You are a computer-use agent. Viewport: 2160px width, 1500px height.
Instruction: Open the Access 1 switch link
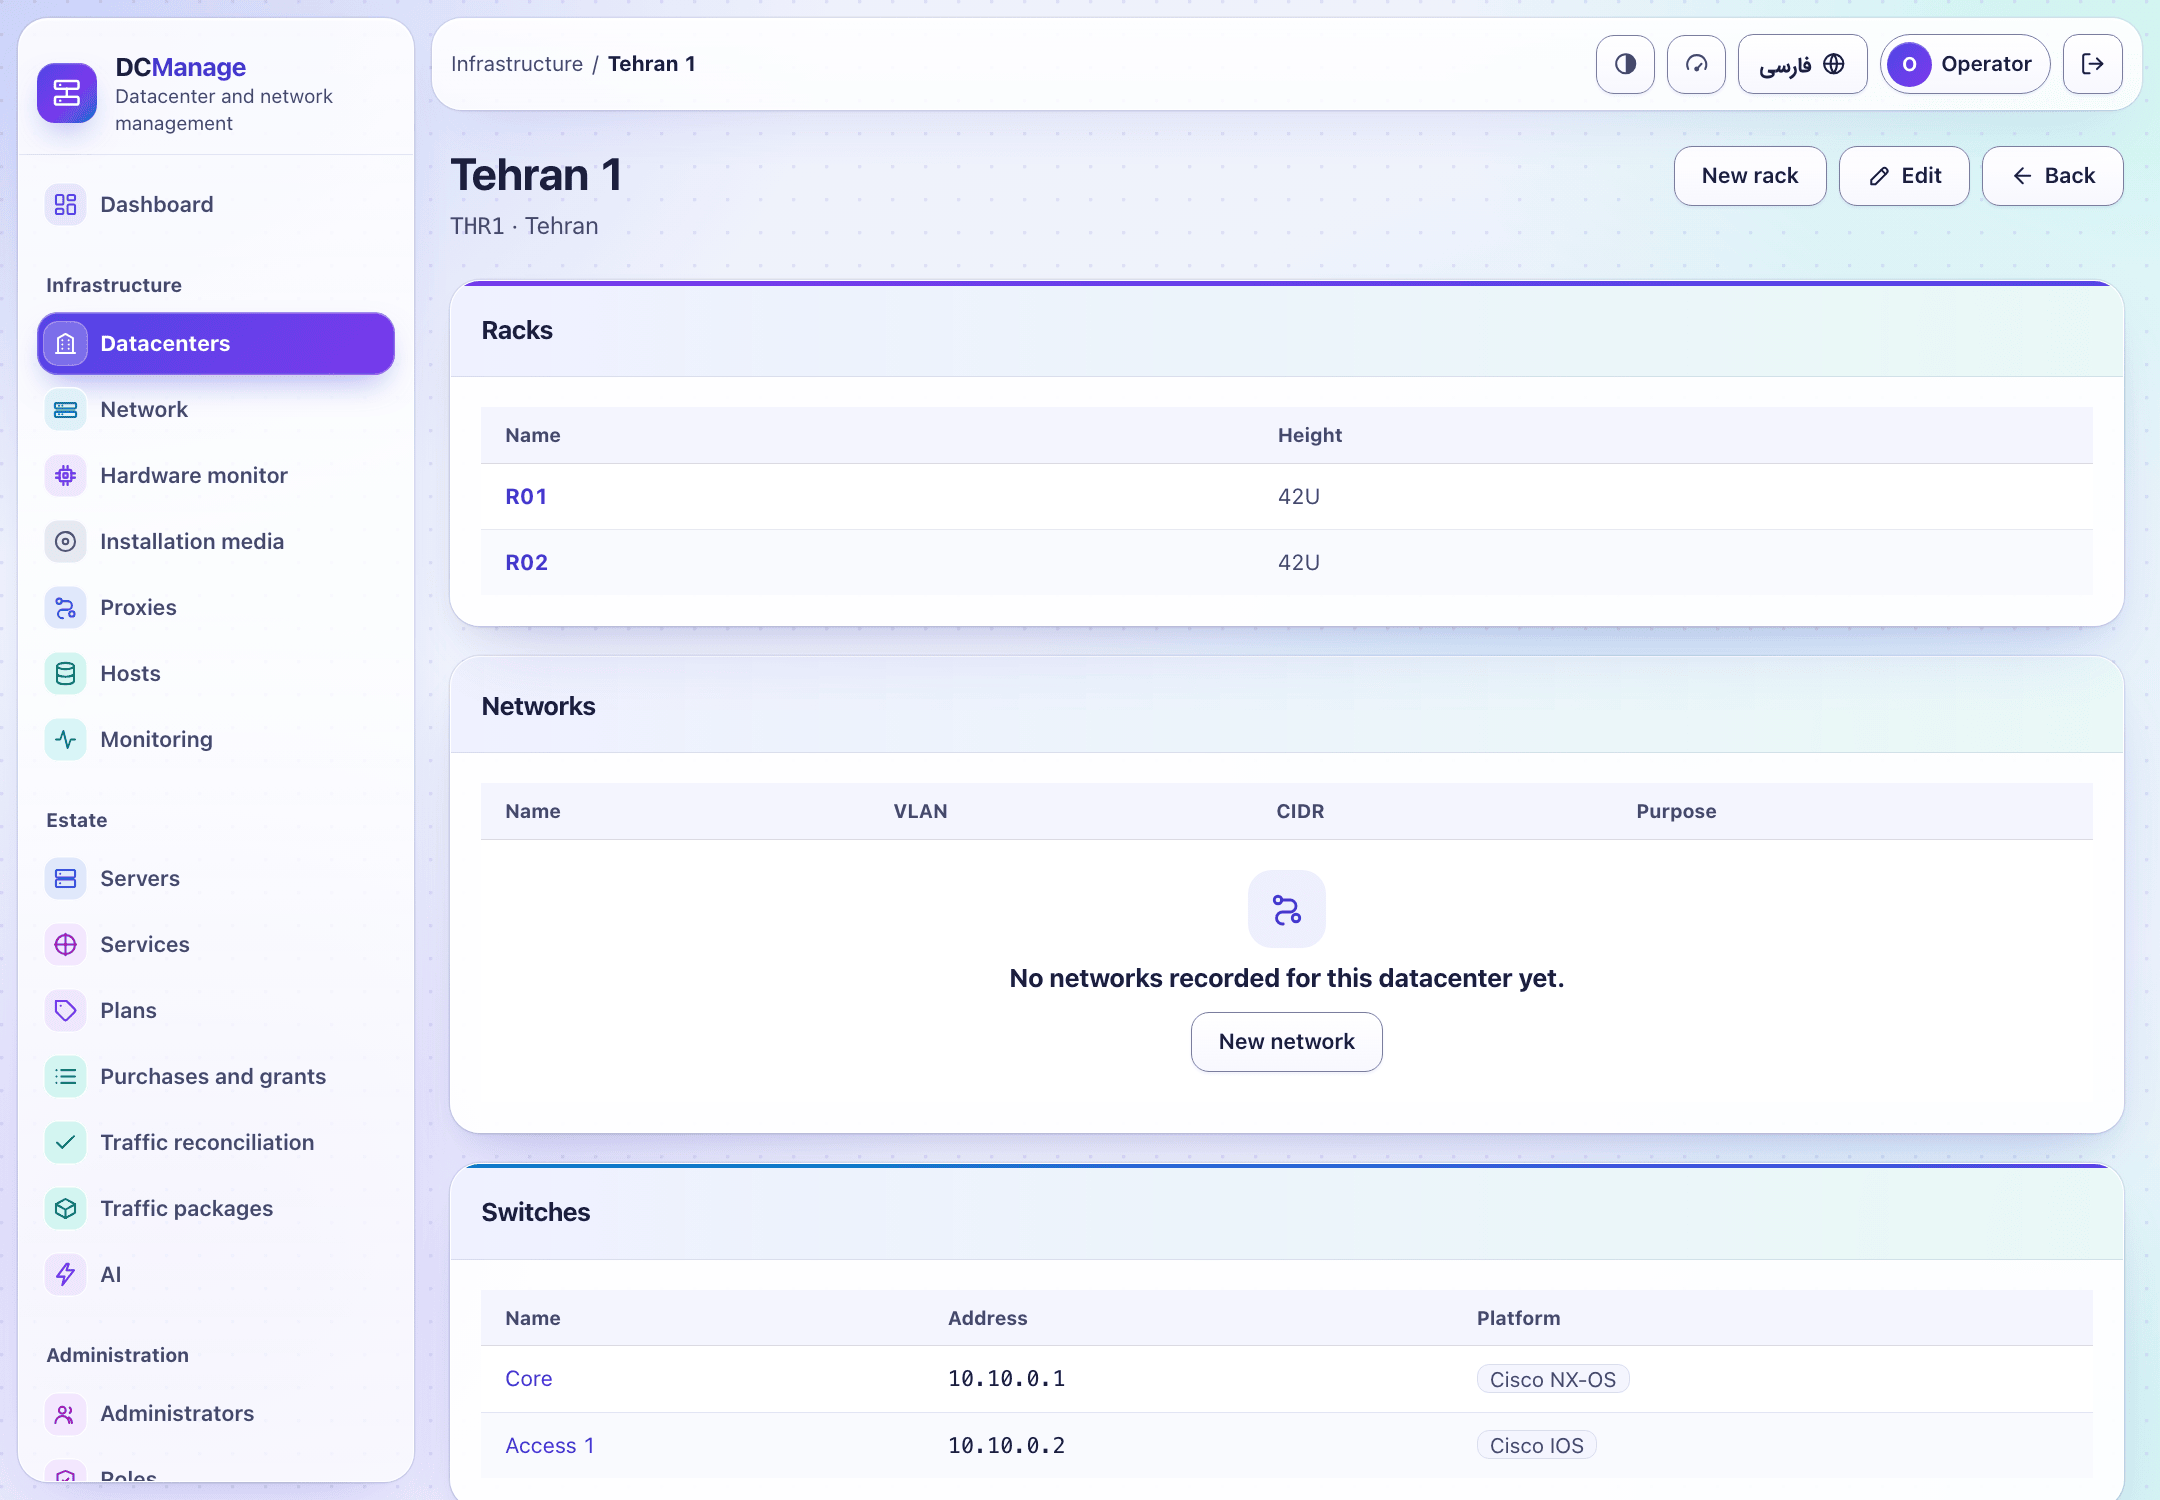coord(550,1445)
